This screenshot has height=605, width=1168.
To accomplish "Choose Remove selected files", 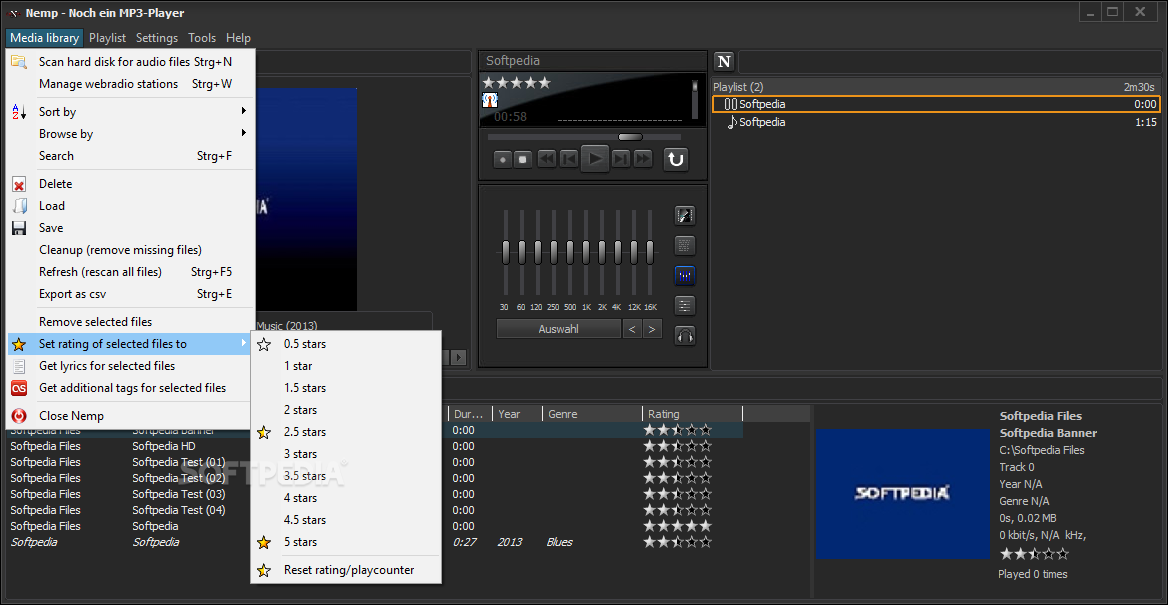I will click(x=130, y=322).
